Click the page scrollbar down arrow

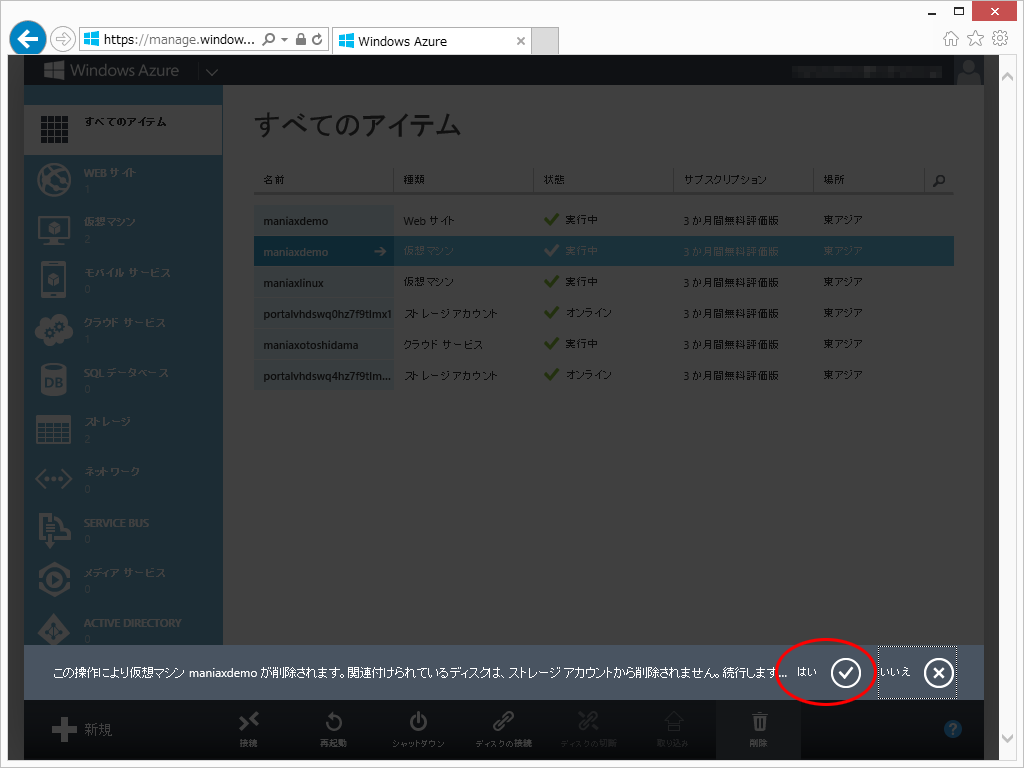[1008, 738]
